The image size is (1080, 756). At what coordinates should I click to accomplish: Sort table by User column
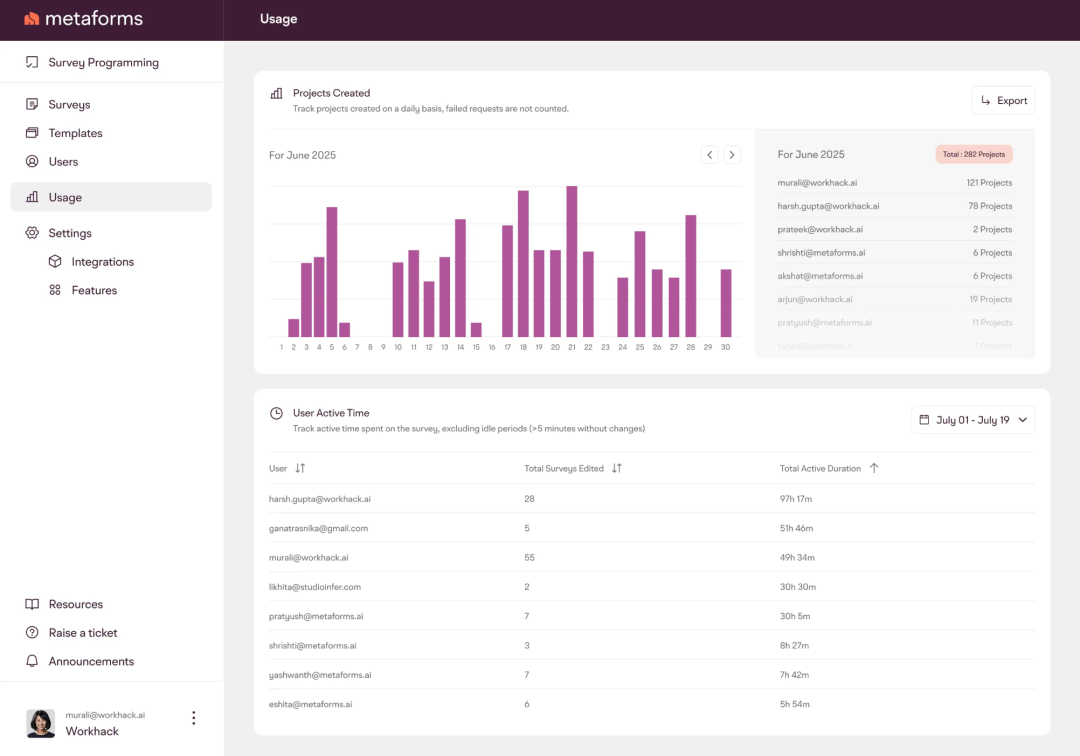(x=300, y=468)
